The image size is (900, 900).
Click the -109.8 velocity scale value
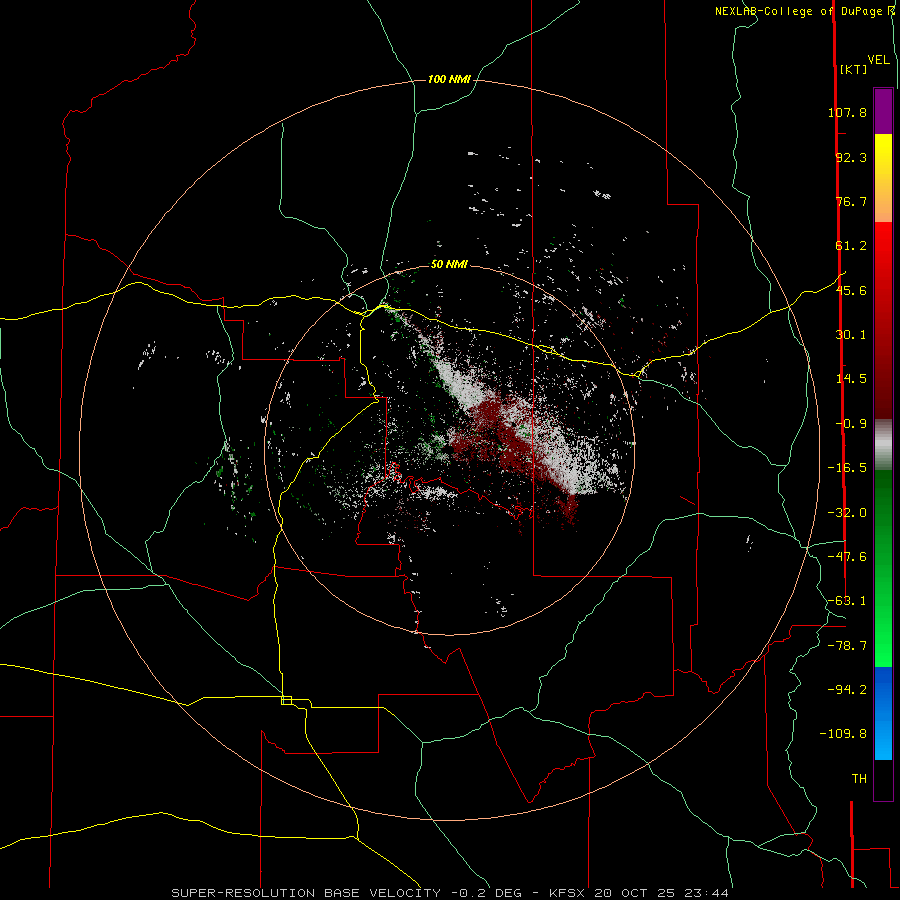843,734
